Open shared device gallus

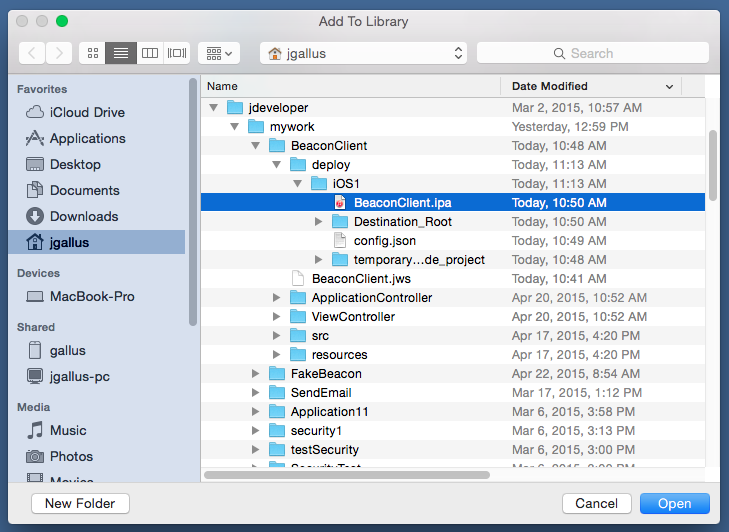click(x=97, y=350)
